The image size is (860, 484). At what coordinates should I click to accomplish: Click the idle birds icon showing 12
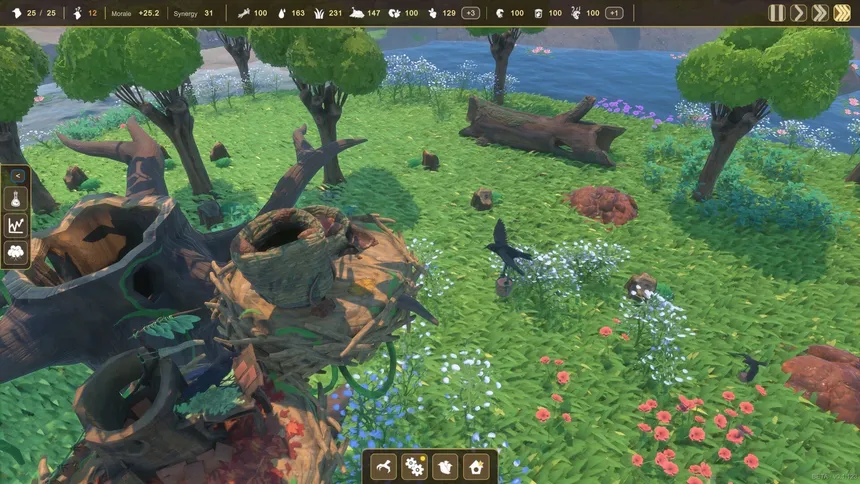point(77,13)
